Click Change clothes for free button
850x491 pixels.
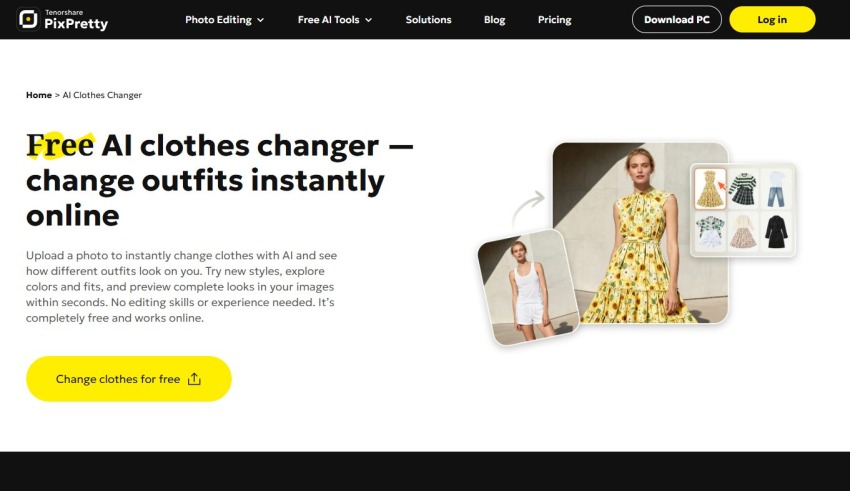pyautogui.click(x=128, y=379)
